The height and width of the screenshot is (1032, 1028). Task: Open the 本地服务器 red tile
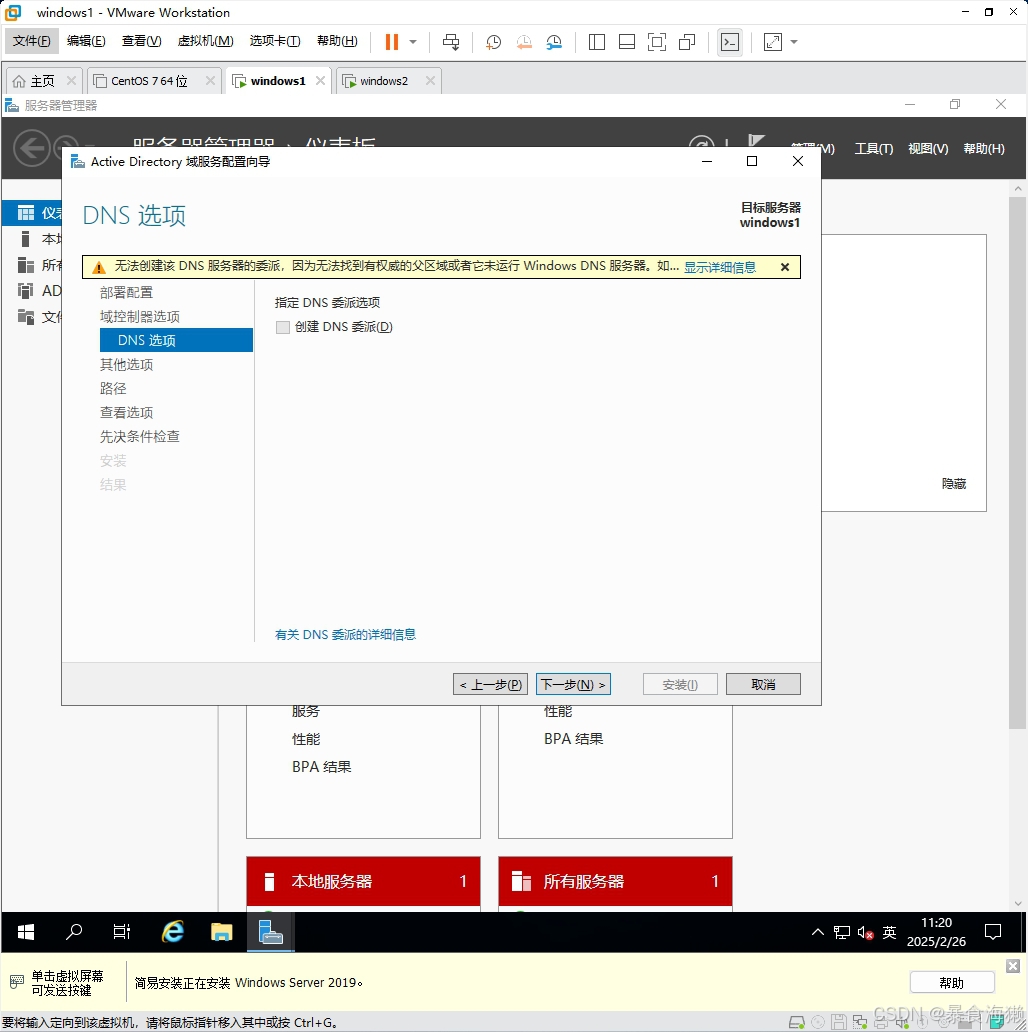363,881
